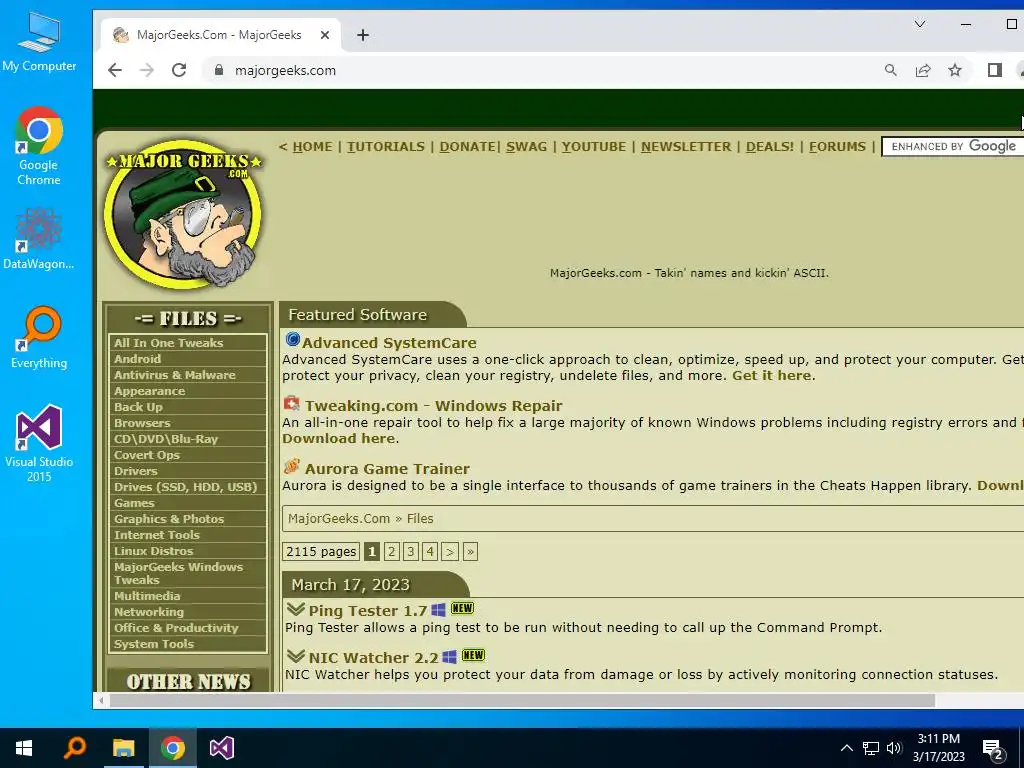Open the DONATE menu link
The image size is (1024, 768).
point(467,146)
